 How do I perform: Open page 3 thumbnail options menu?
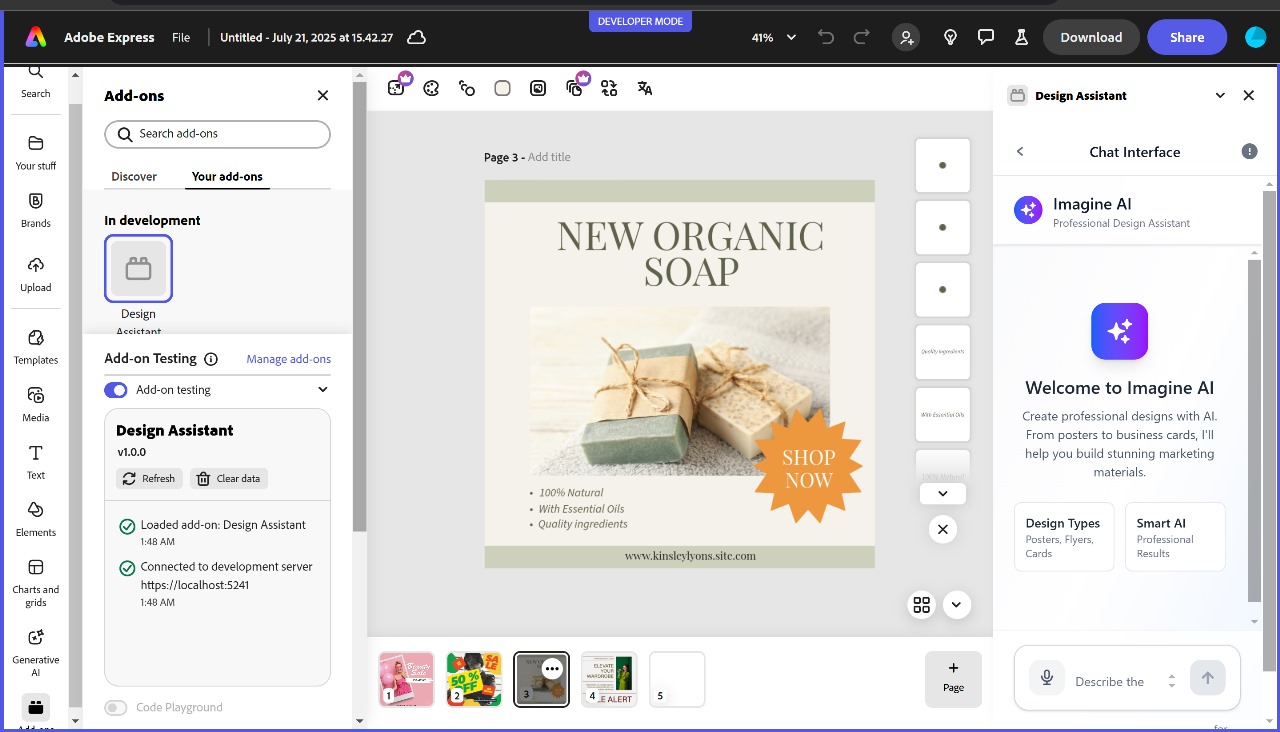[553, 669]
